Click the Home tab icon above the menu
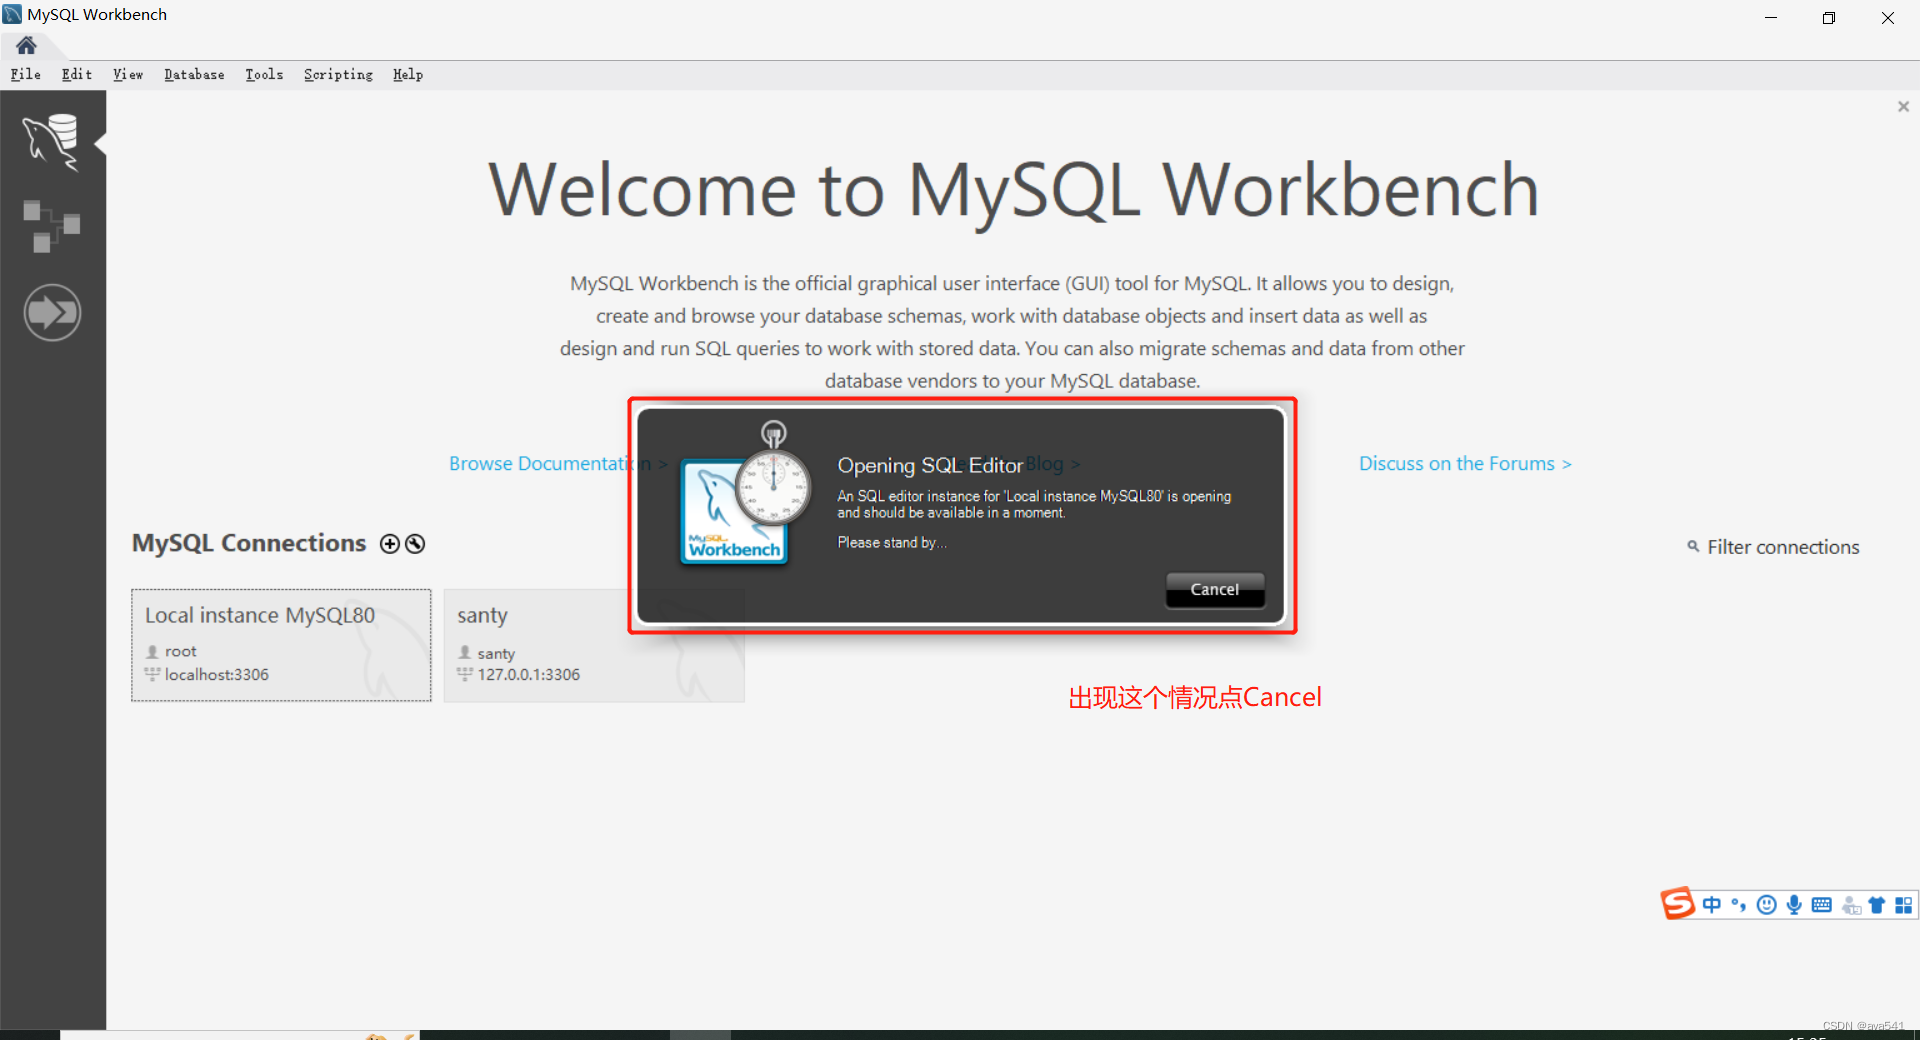The width and height of the screenshot is (1920, 1040). (x=25, y=45)
